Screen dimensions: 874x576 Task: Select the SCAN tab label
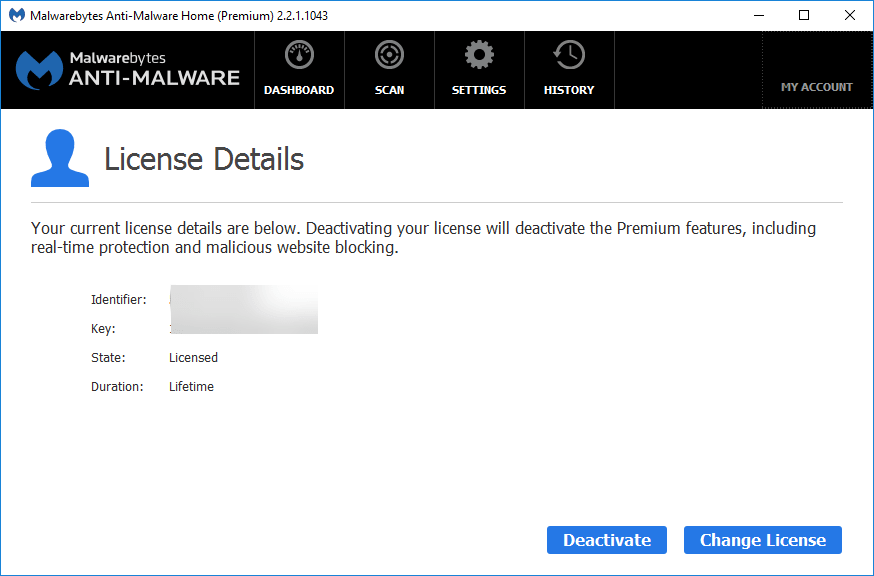coord(389,90)
